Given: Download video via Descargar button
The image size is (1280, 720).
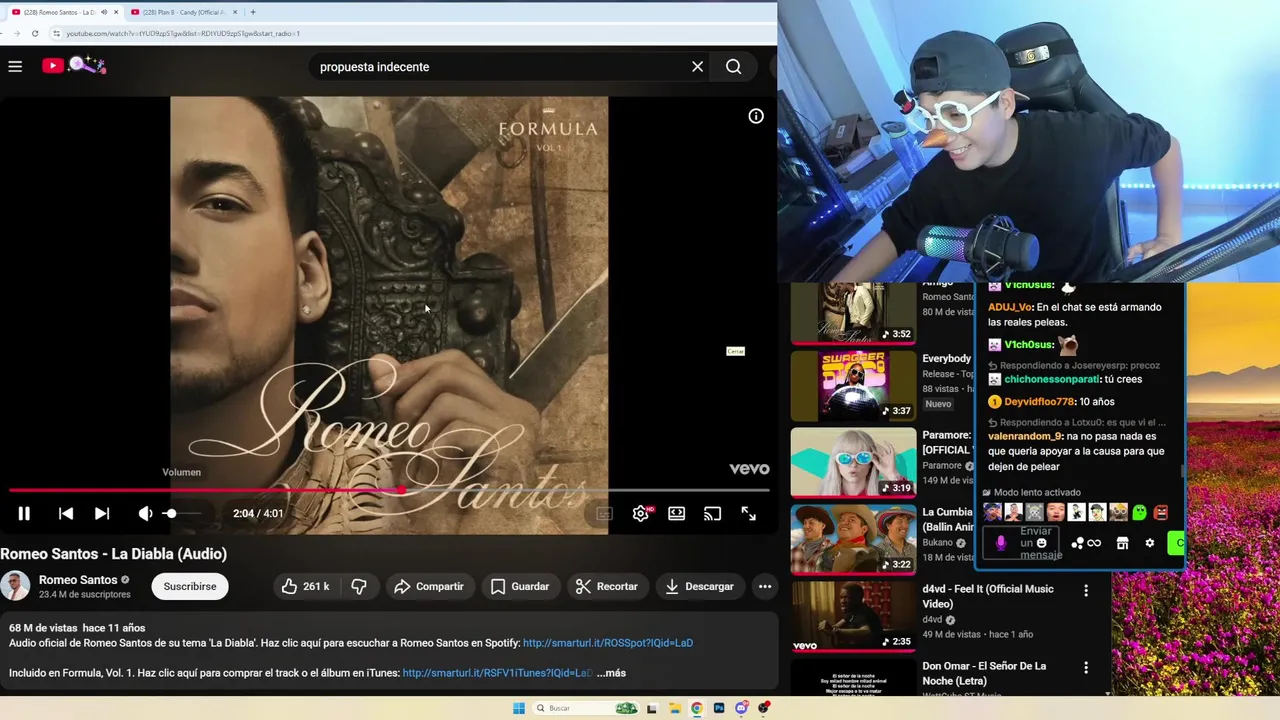Looking at the screenshot, I should (x=699, y=586).
